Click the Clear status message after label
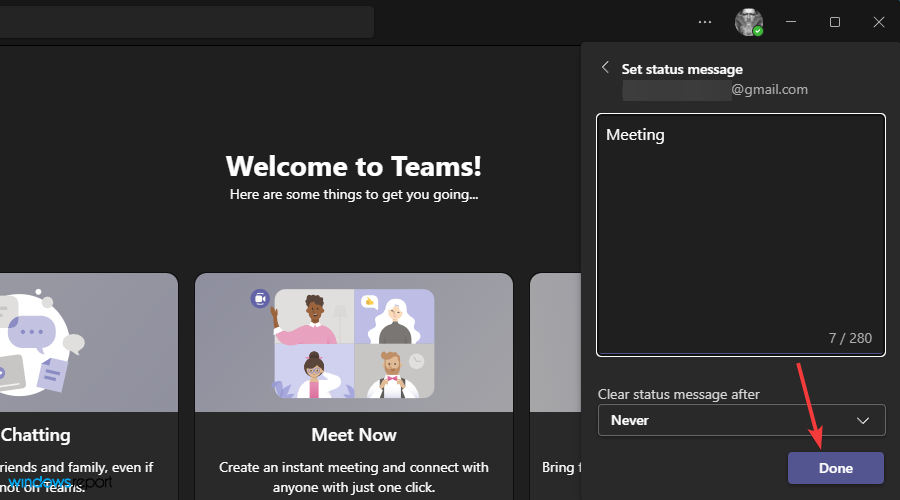Image resolution: width=900 pixels, height=500 pixels. (678, 394)
